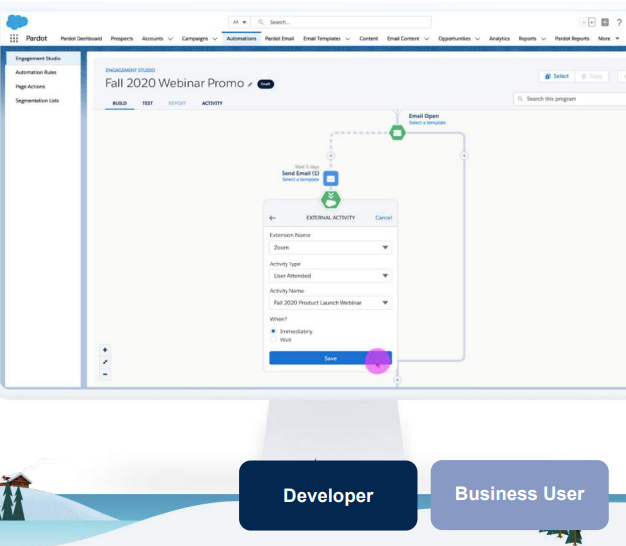Open the Pardot Dashboard nav tab
This screenshot has height=546, width=626.
(x=81, y=39)
